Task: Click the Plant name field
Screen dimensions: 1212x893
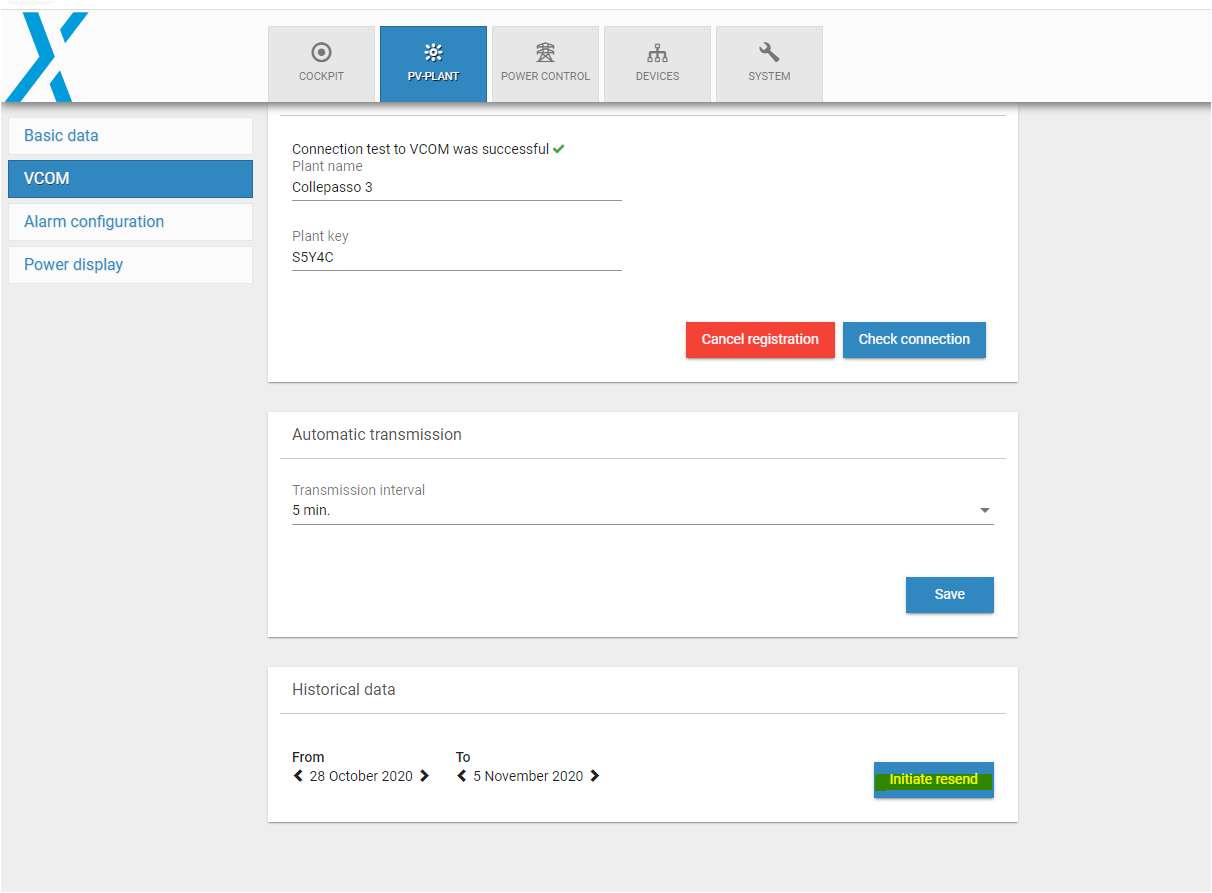Action: (457, 187)
